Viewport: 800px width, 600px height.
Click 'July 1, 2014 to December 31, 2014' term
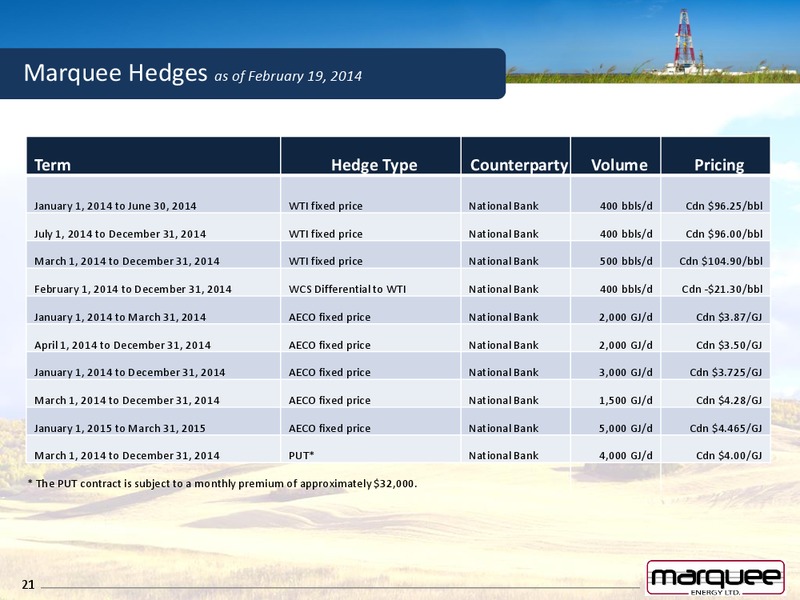coord(120,234)
